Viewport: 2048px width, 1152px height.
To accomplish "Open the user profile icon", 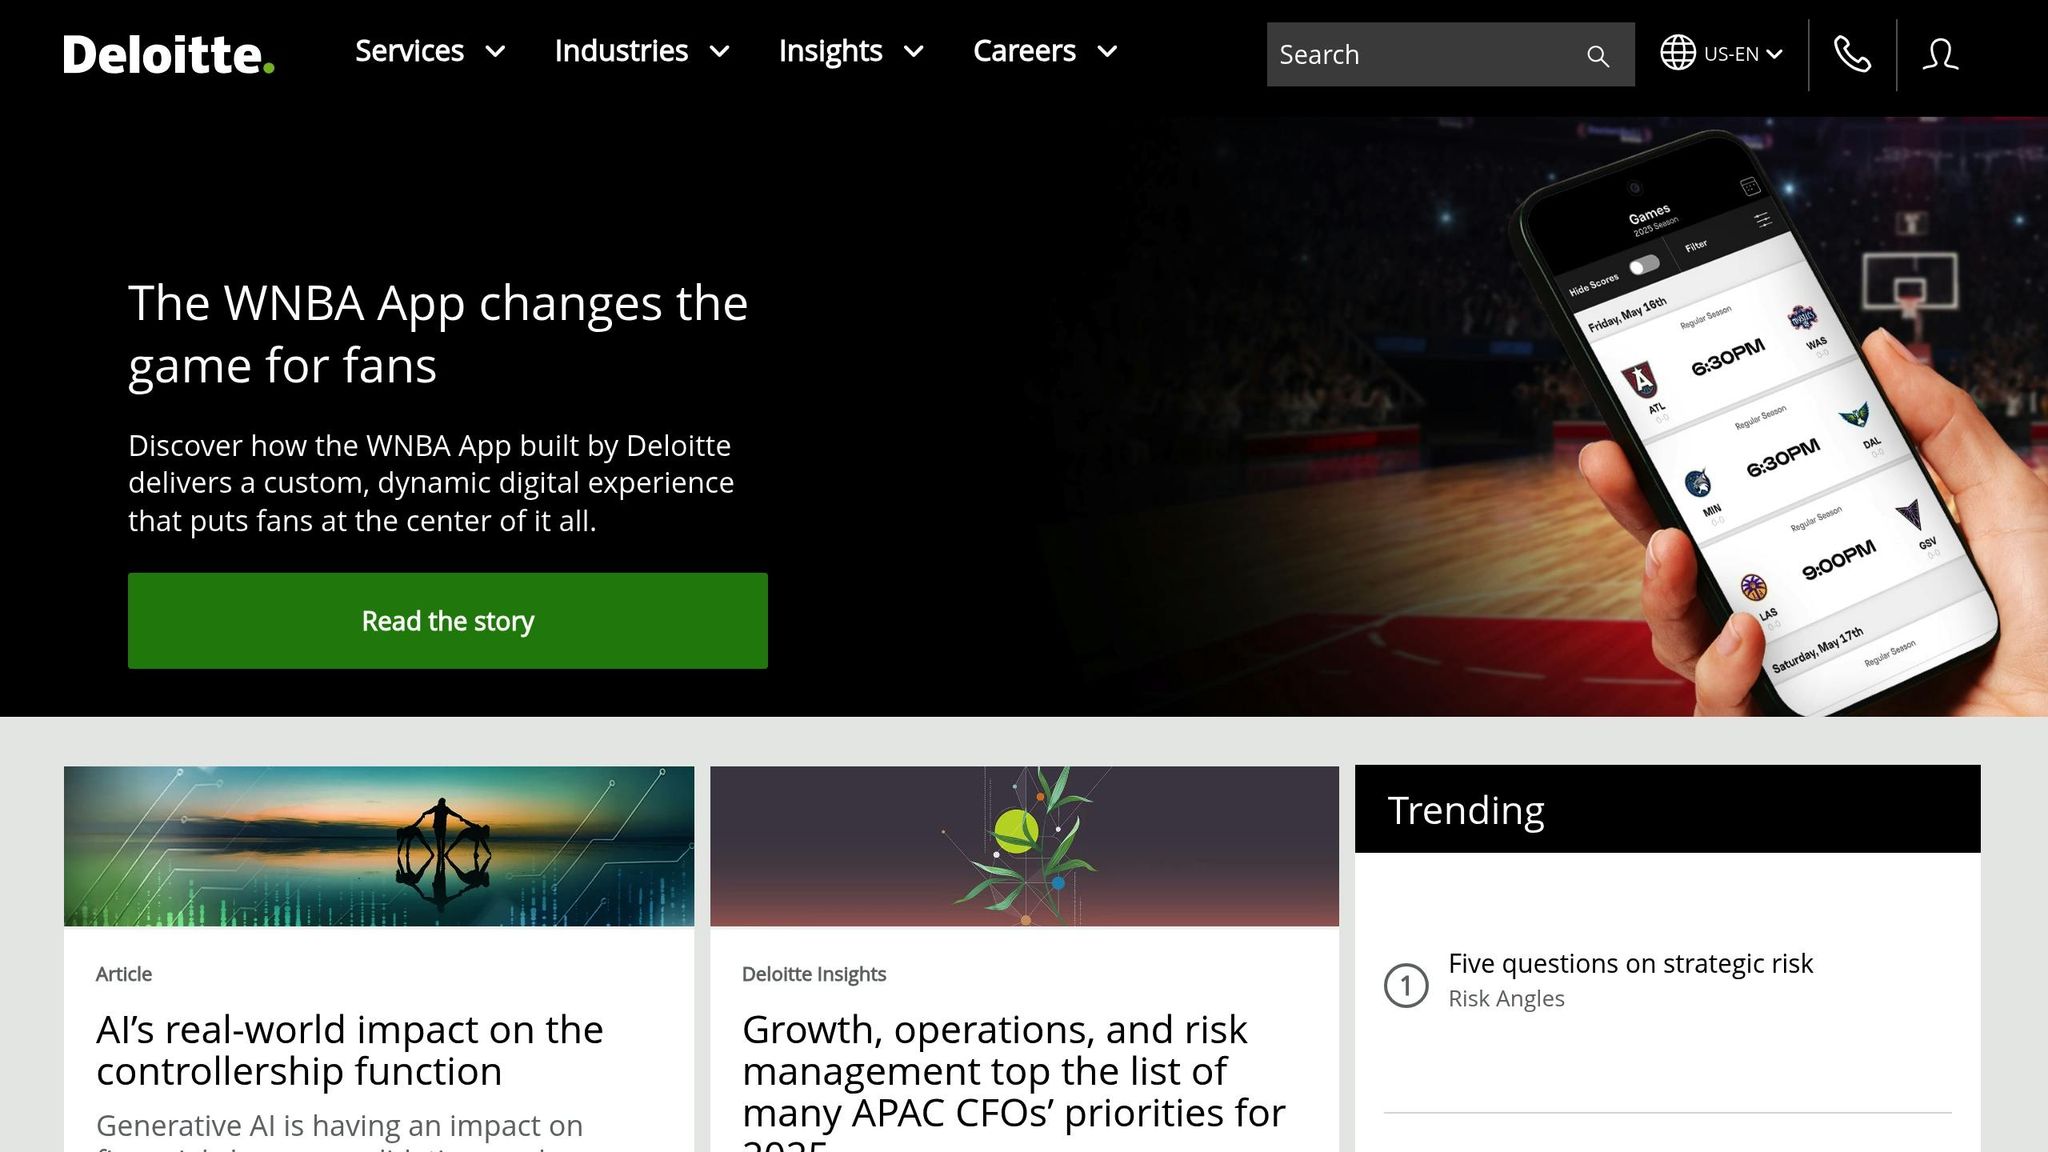I will point(1940,54).
